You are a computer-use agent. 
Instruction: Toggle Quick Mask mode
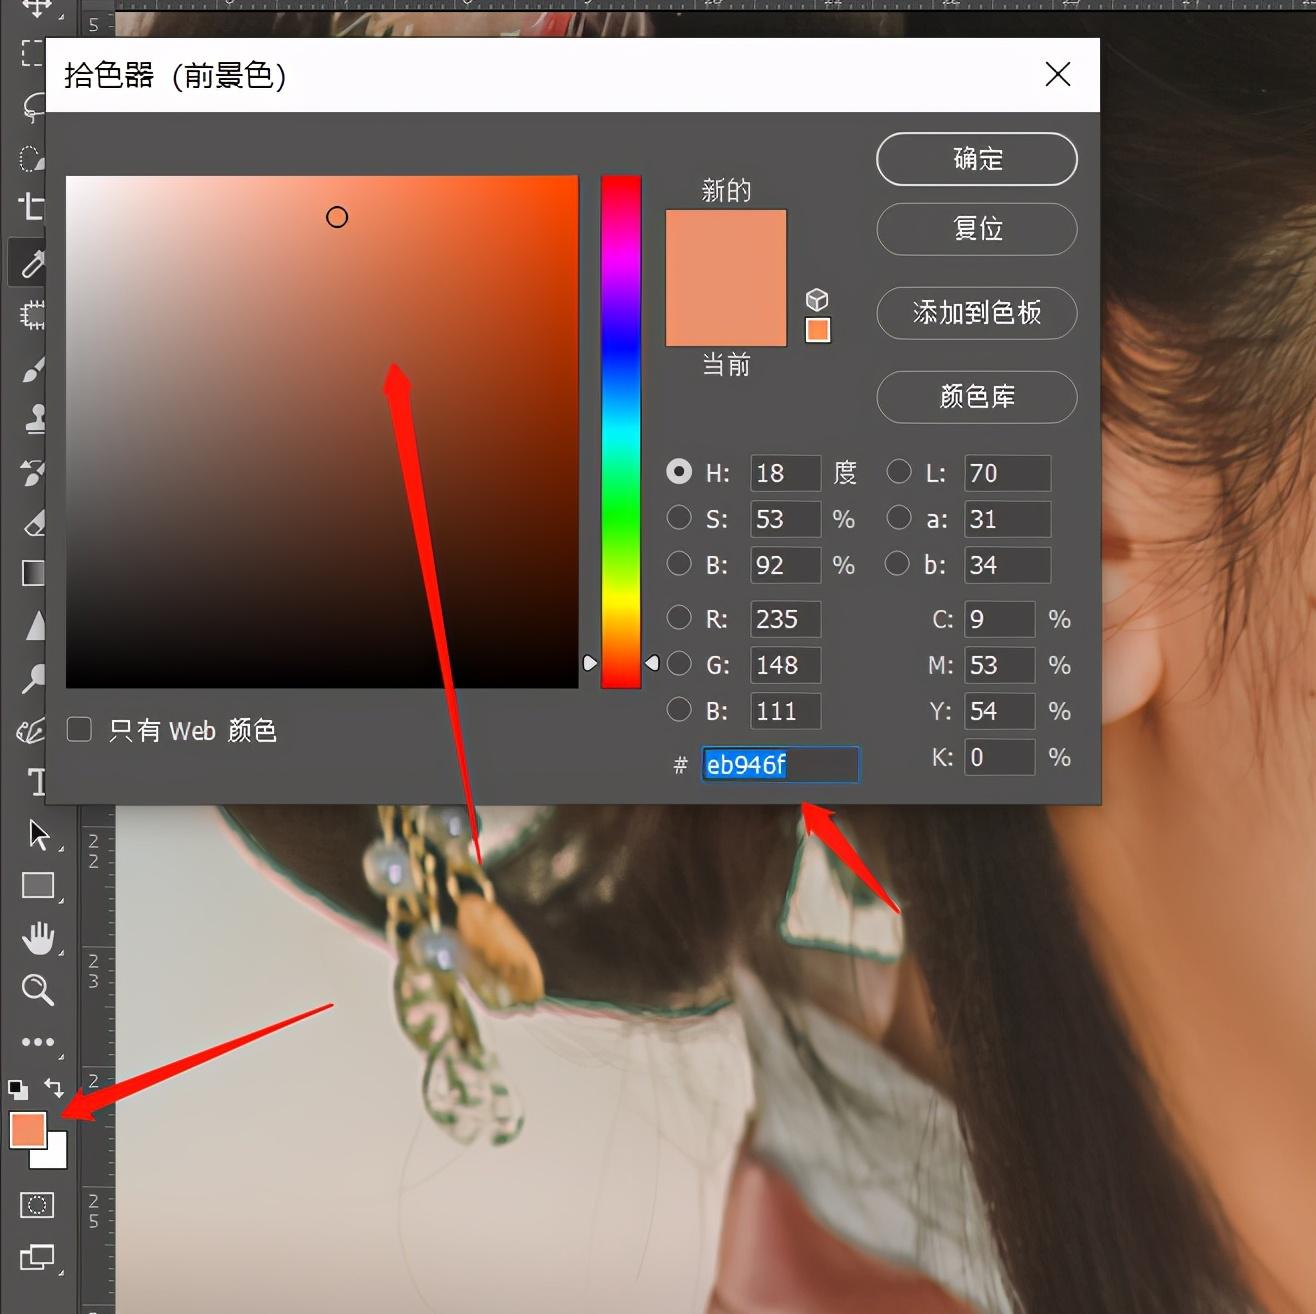click(x=37, y=1205)
